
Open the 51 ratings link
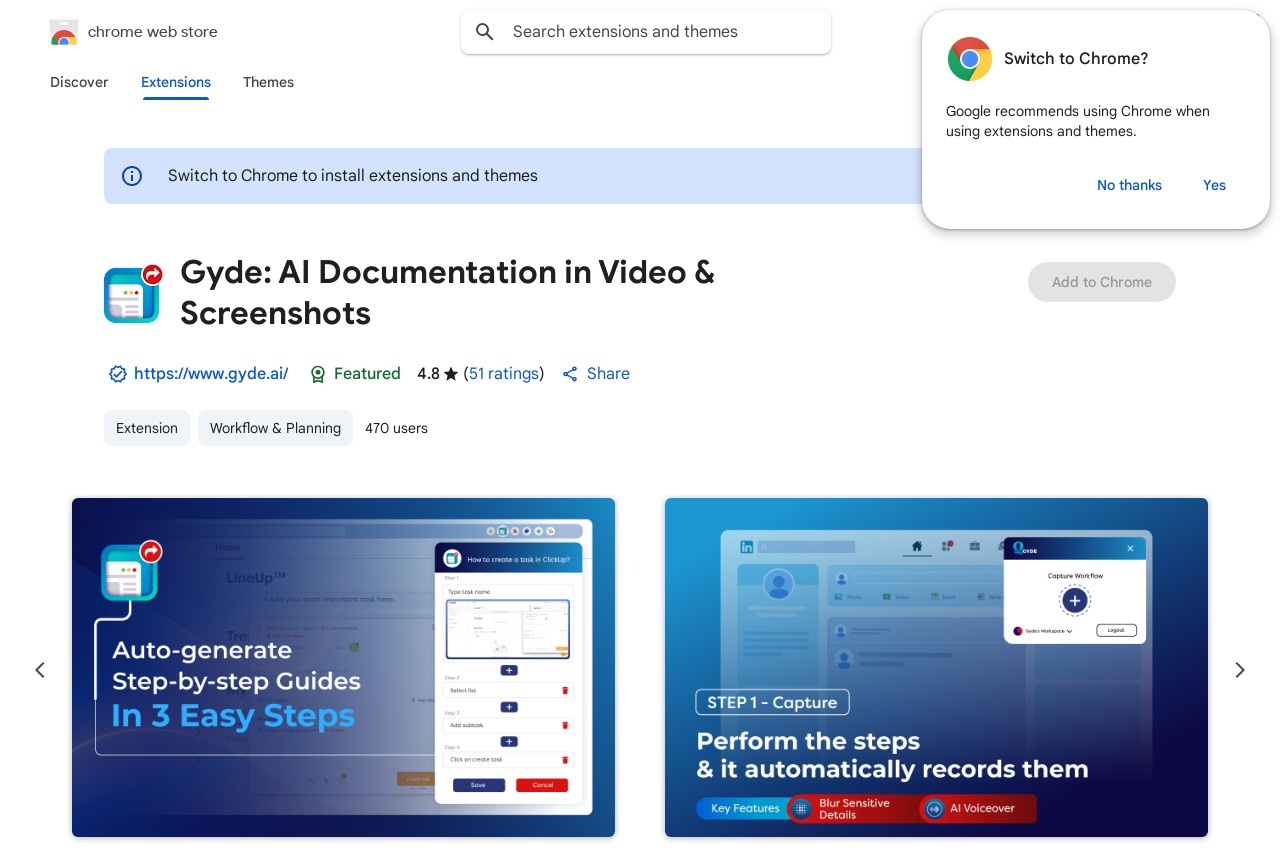(504, 374)
